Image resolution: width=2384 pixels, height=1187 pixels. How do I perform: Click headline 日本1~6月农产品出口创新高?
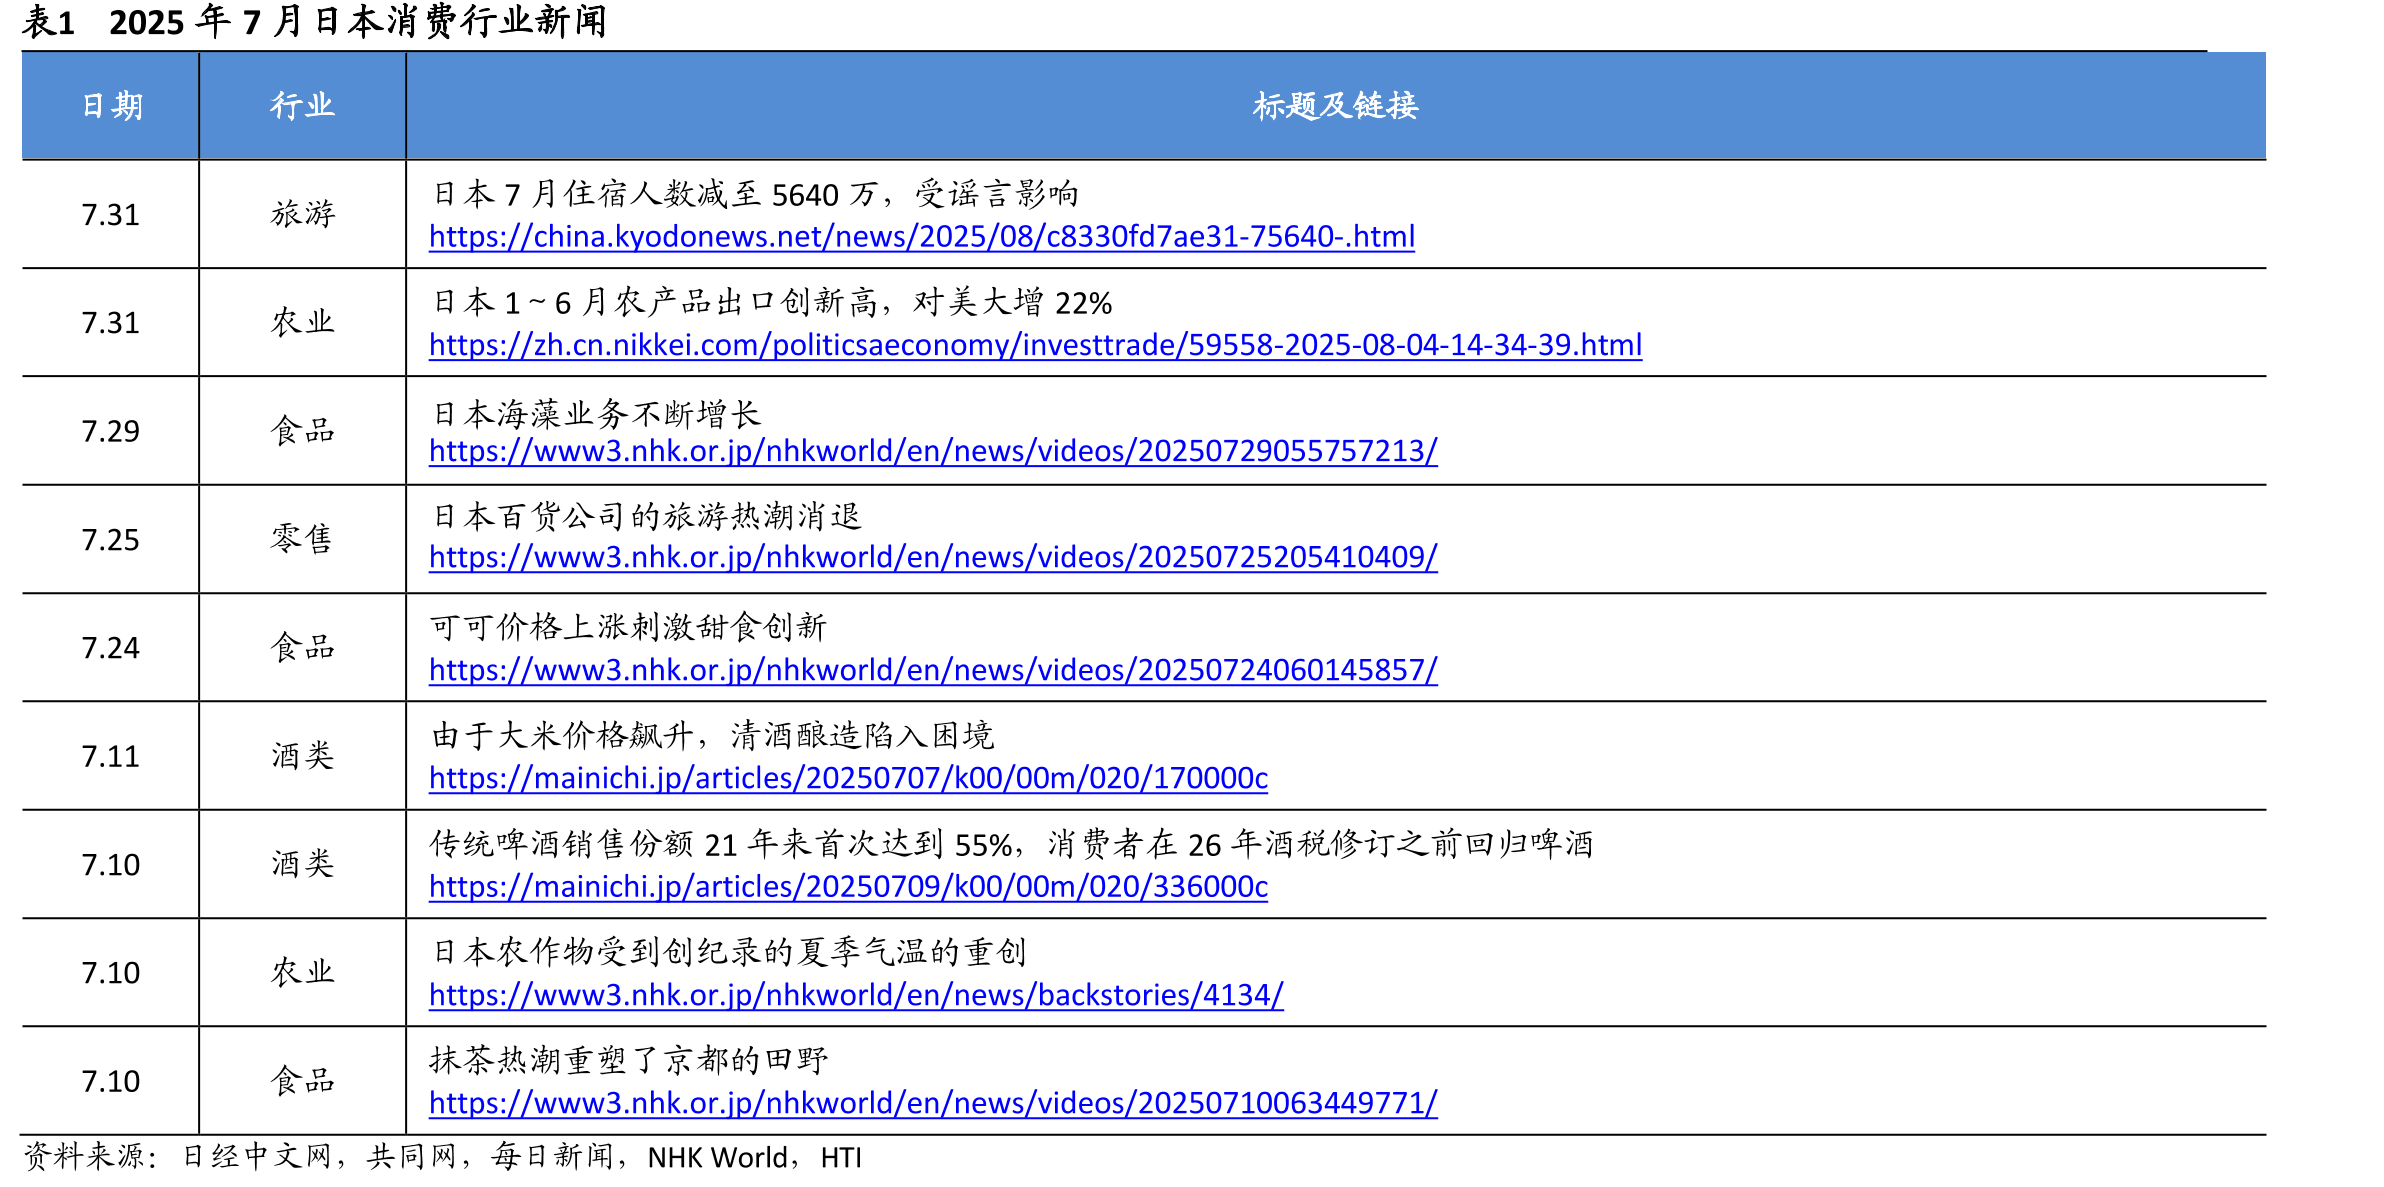click(772, 302)
